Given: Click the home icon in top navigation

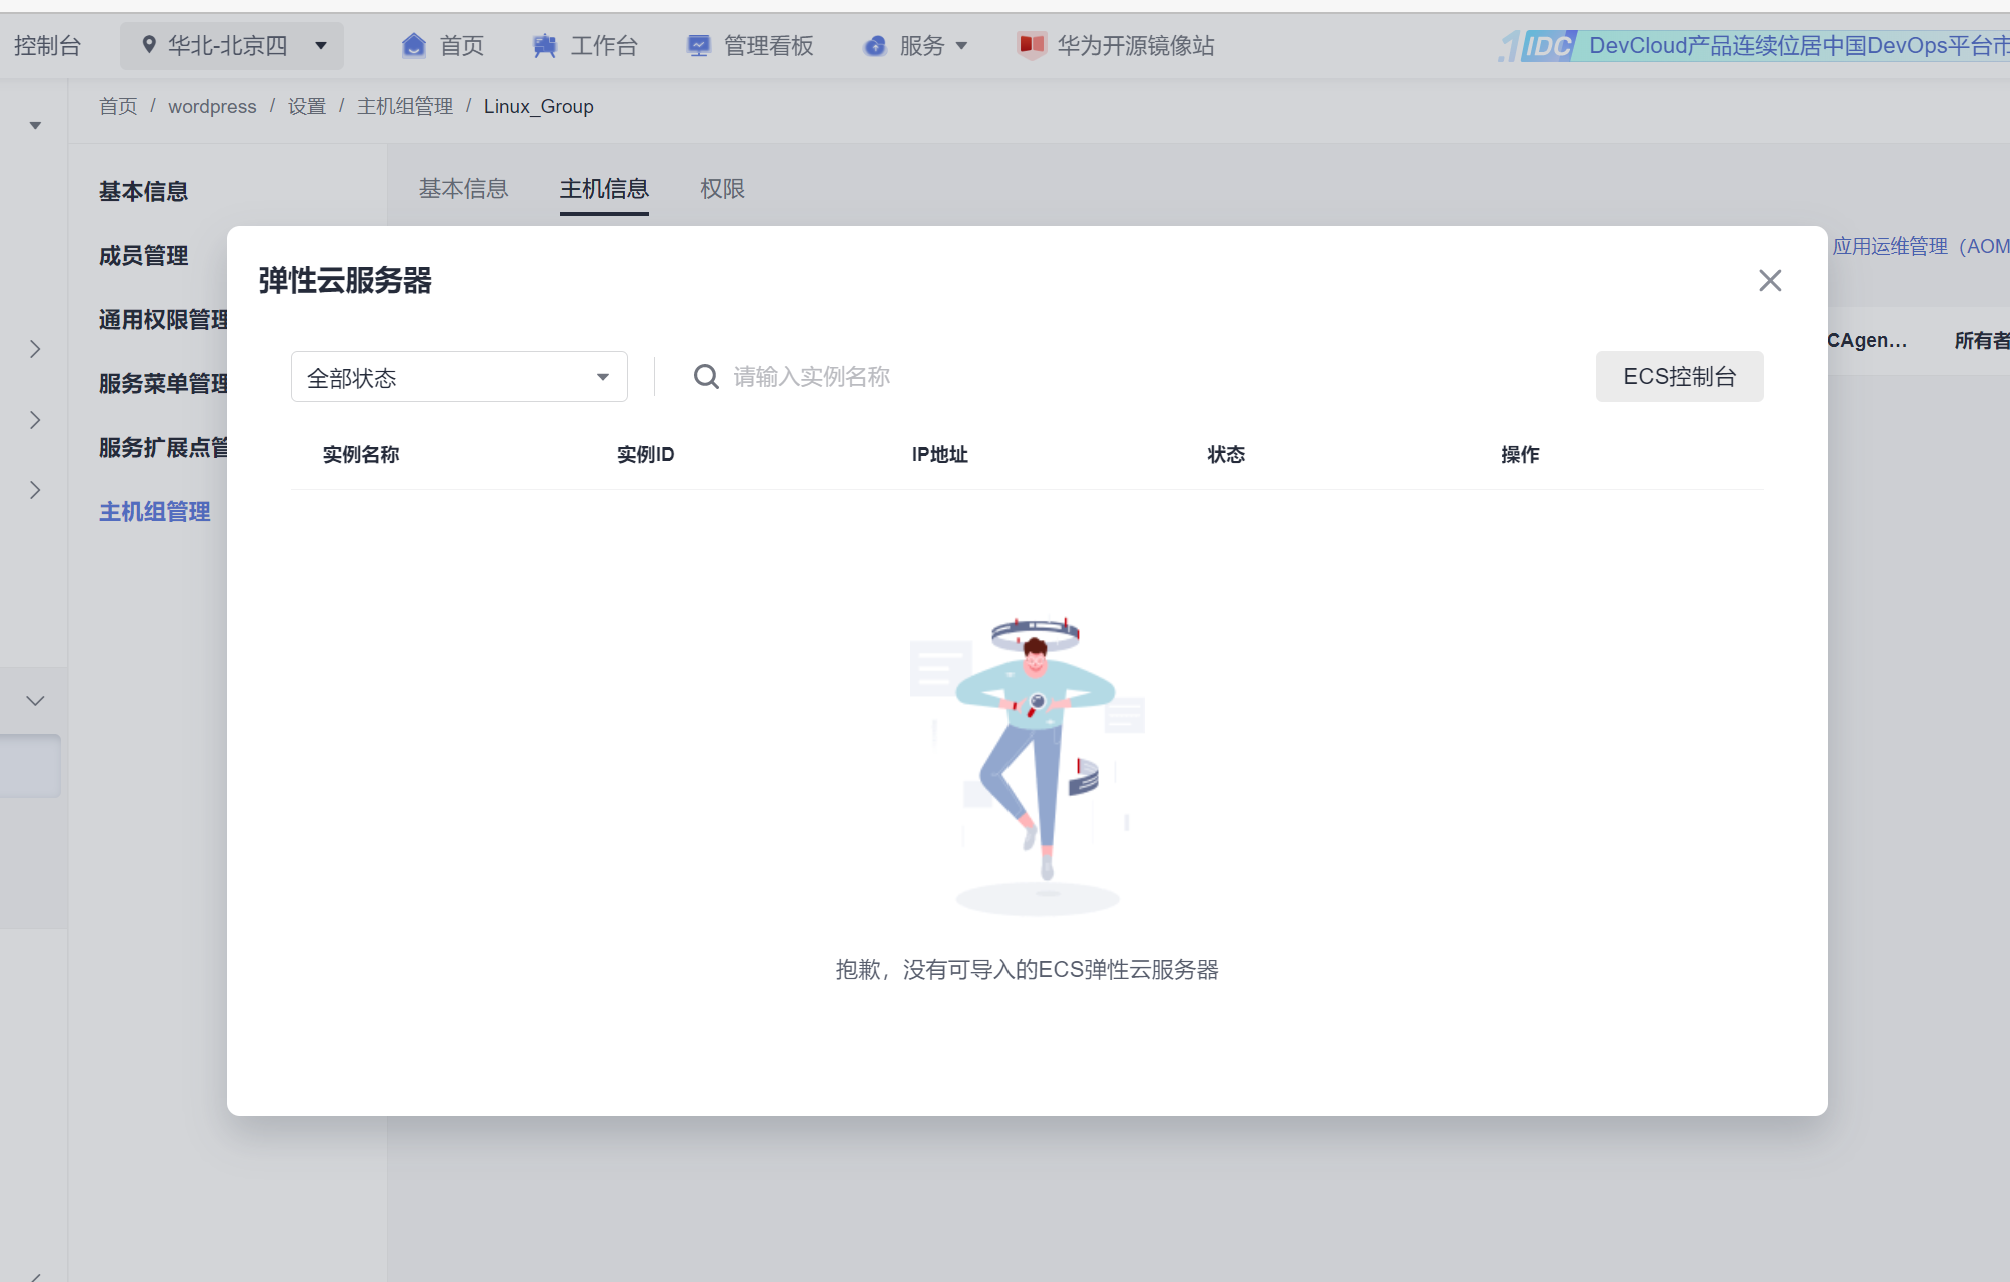Looking at the screenshot, I should [413, 46].
